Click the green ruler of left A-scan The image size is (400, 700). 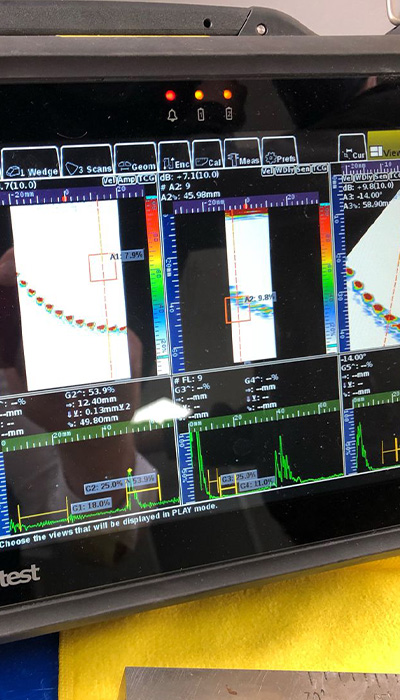[x=87, y=436]
